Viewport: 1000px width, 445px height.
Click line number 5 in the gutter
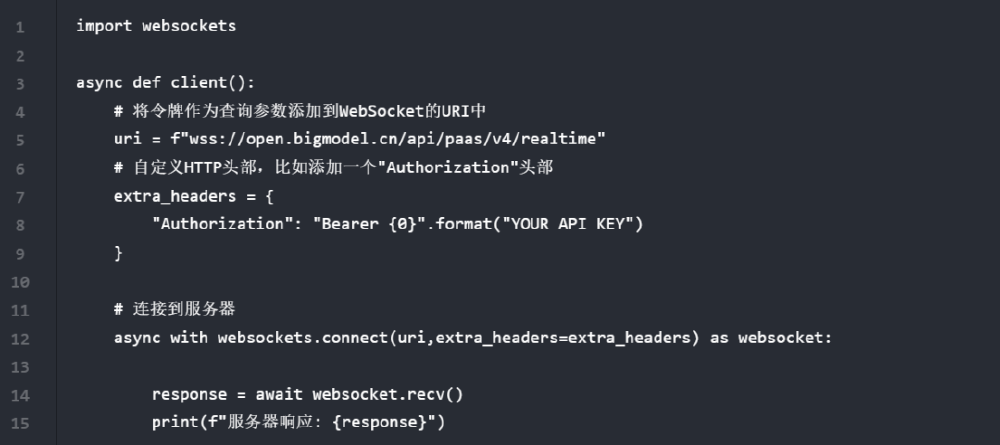pyautogui.click(x=19, y=139)
